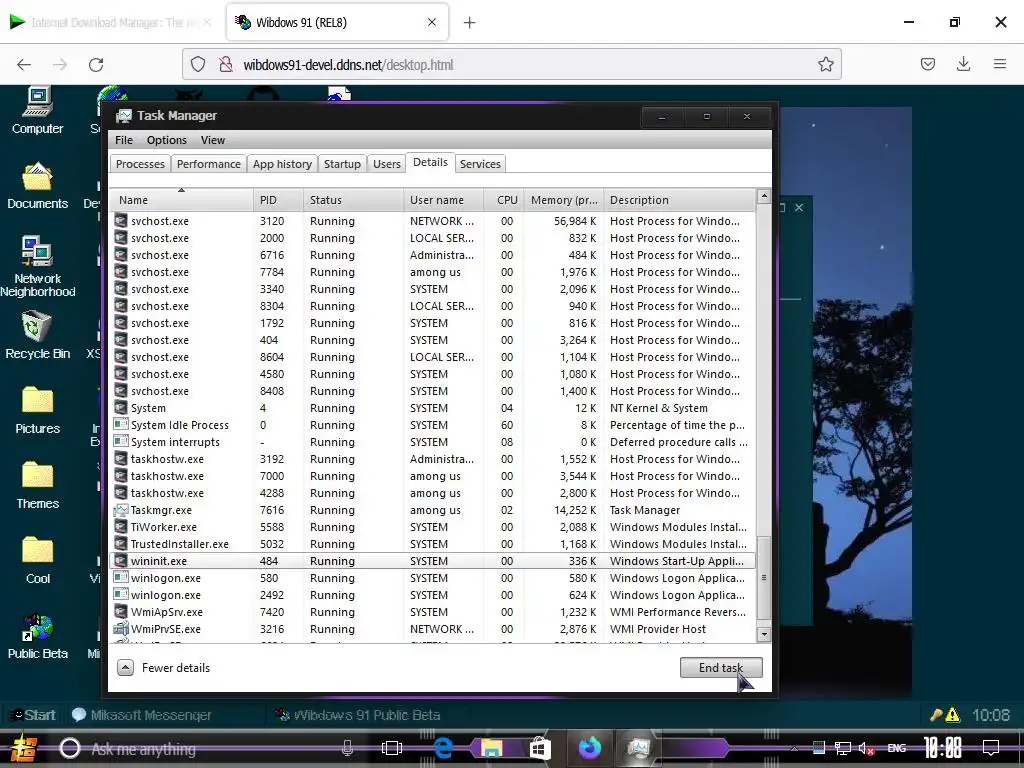Click the browser bookmark star icon
This screenshot has height=768, width=1024.
pos(825,64)
